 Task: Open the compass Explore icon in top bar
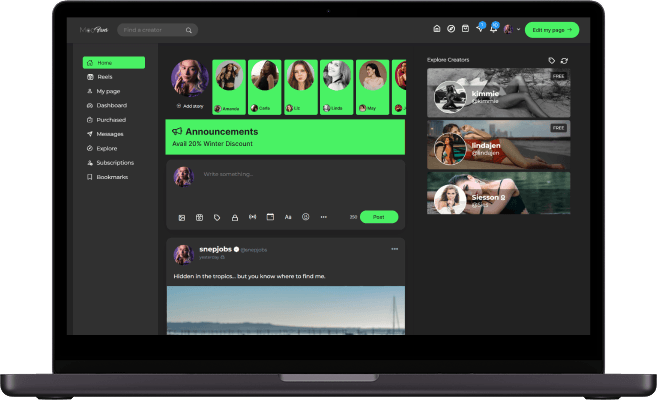[451, 29]
